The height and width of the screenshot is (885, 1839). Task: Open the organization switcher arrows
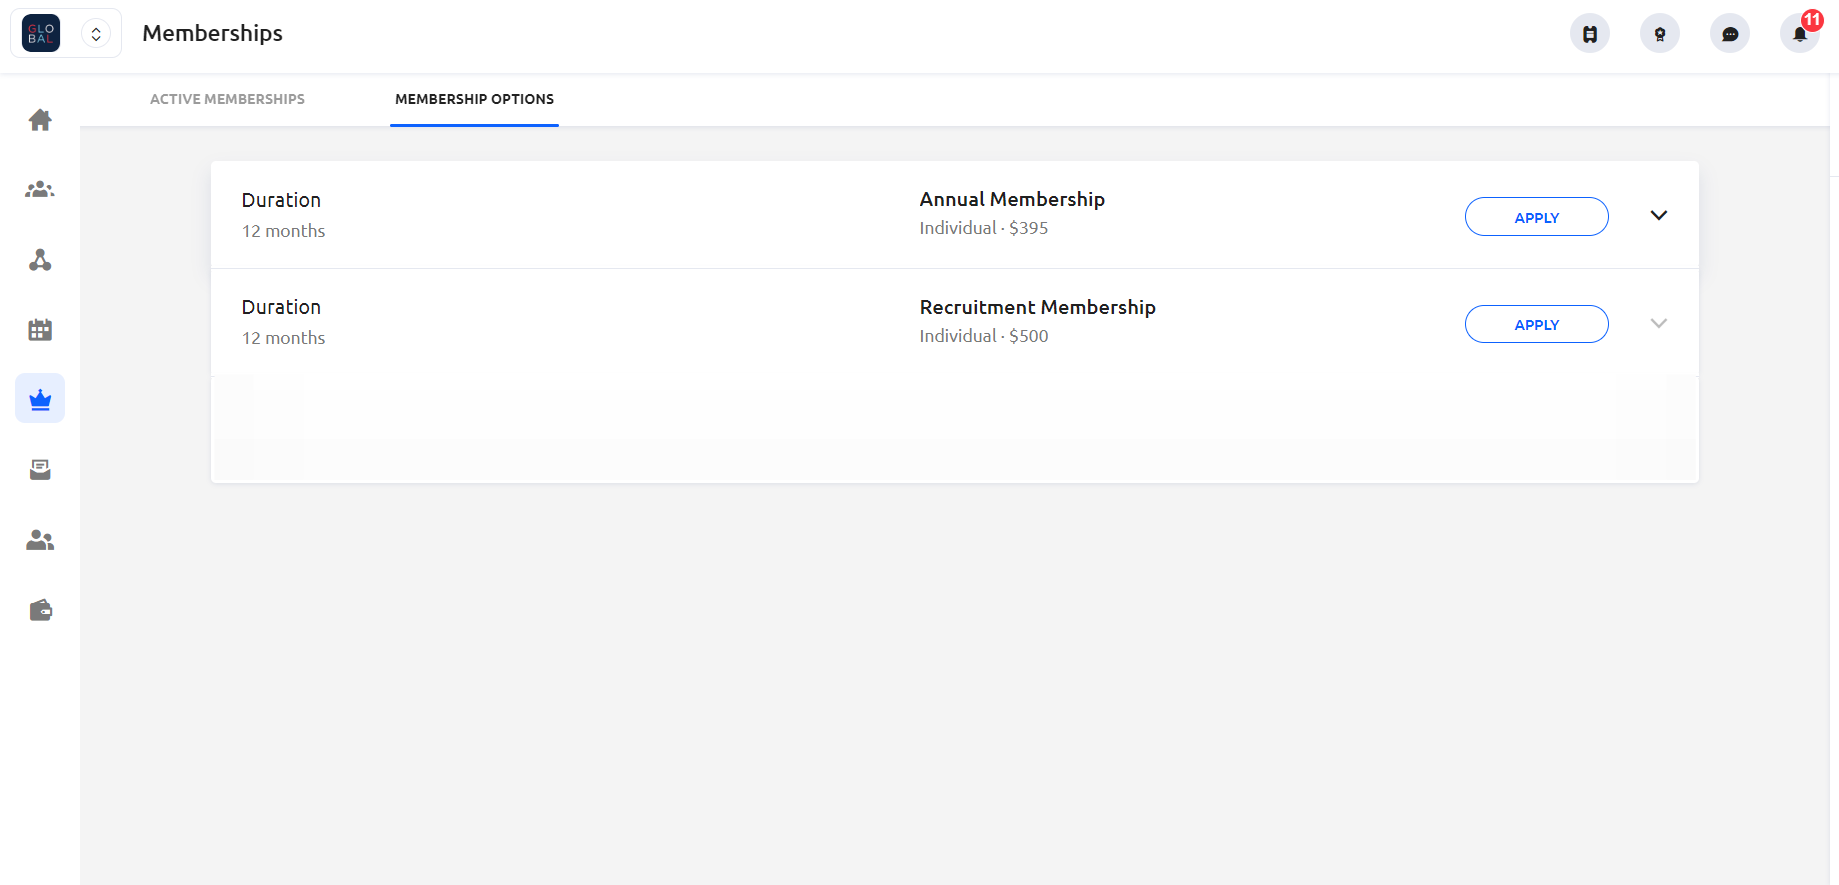(96, 34)
